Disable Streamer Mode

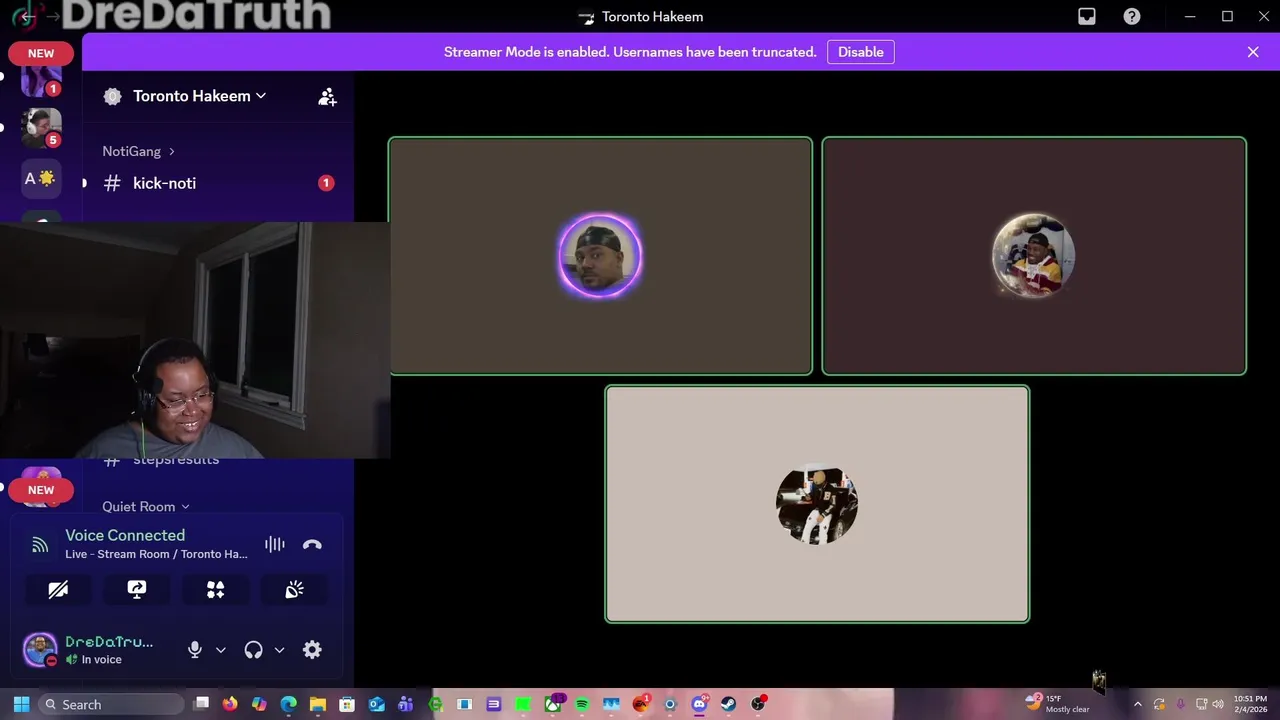click(x=861, y=52)
